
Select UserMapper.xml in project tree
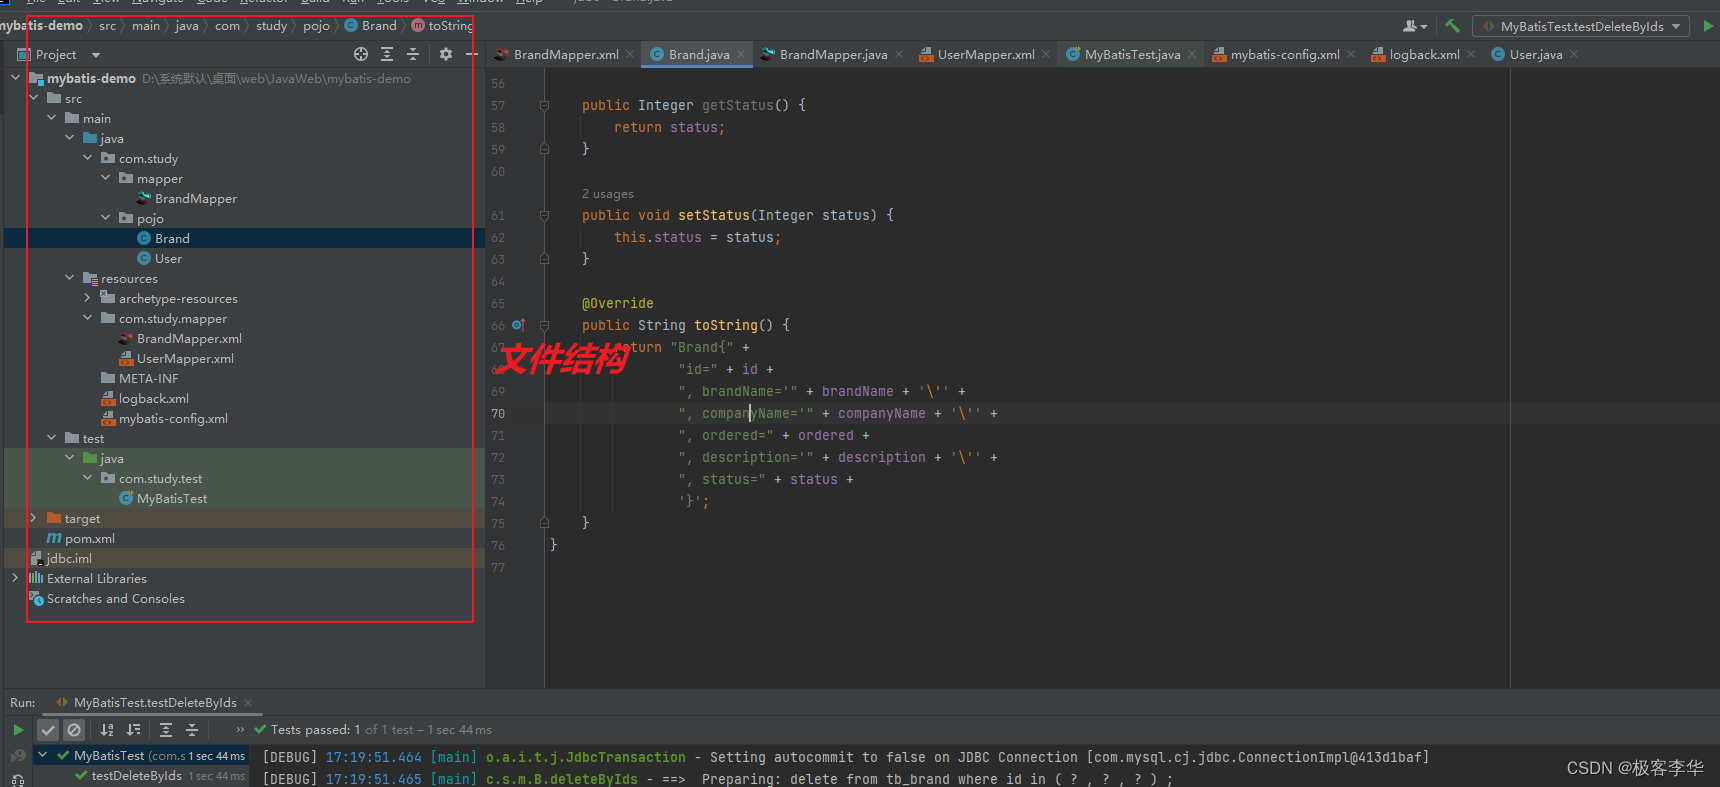[x=185, y=358]
